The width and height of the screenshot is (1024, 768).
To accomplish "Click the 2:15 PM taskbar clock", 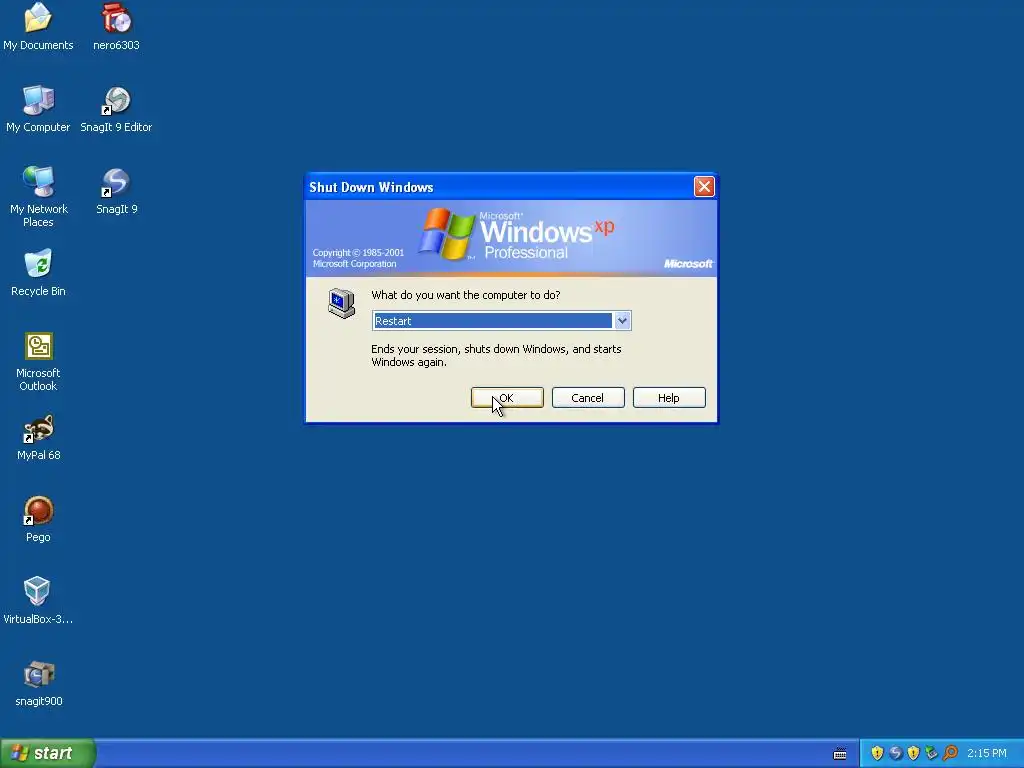I will pyautogui.click(x=987, y=753).
